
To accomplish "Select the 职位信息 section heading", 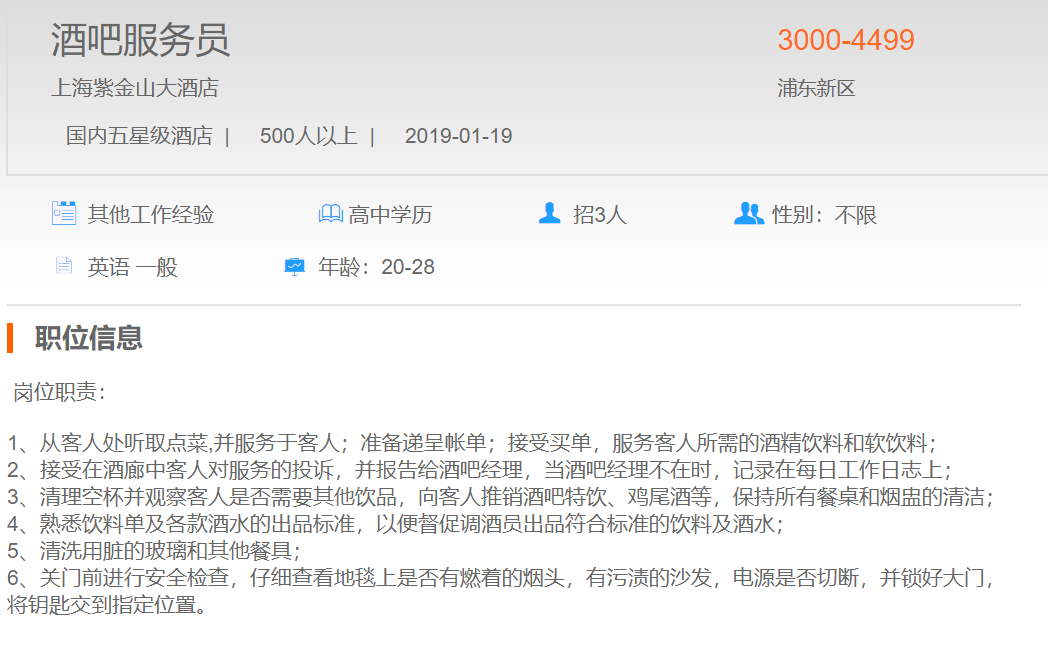I will point(89,338).
